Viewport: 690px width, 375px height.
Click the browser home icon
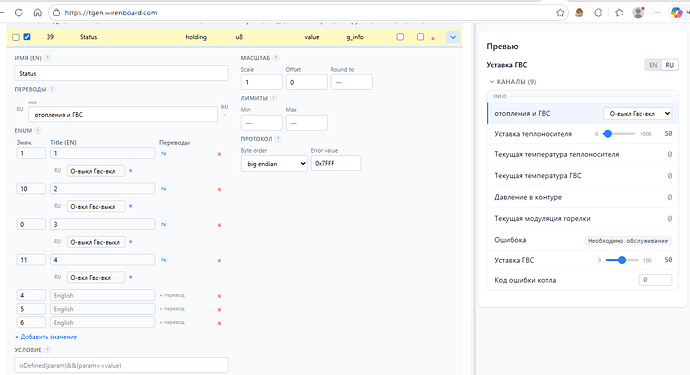[x=38, y=13]
